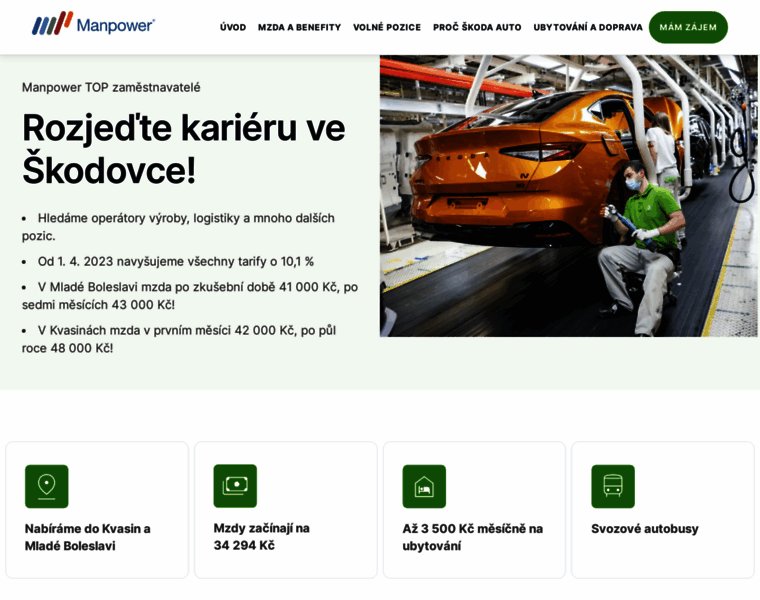Screen dimensions: 760x600
Task: Click bullet about Mladé Boleslavi mzda
Action: pos(190,296)
